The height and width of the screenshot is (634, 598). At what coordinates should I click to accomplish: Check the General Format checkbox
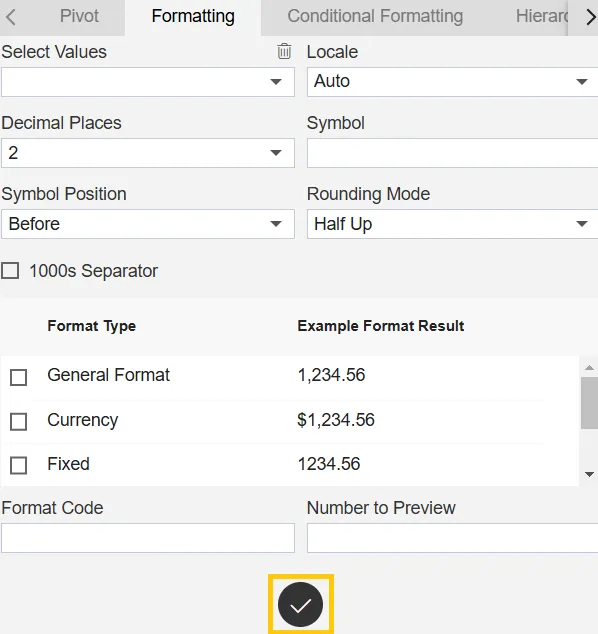point(19,377)
